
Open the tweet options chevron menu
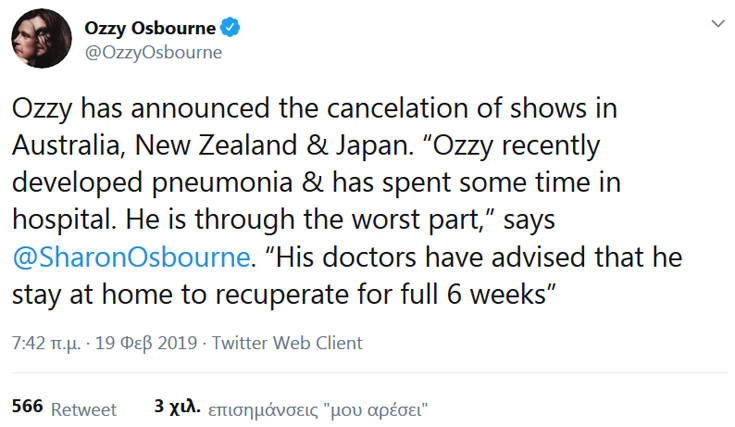pos(716,23)
